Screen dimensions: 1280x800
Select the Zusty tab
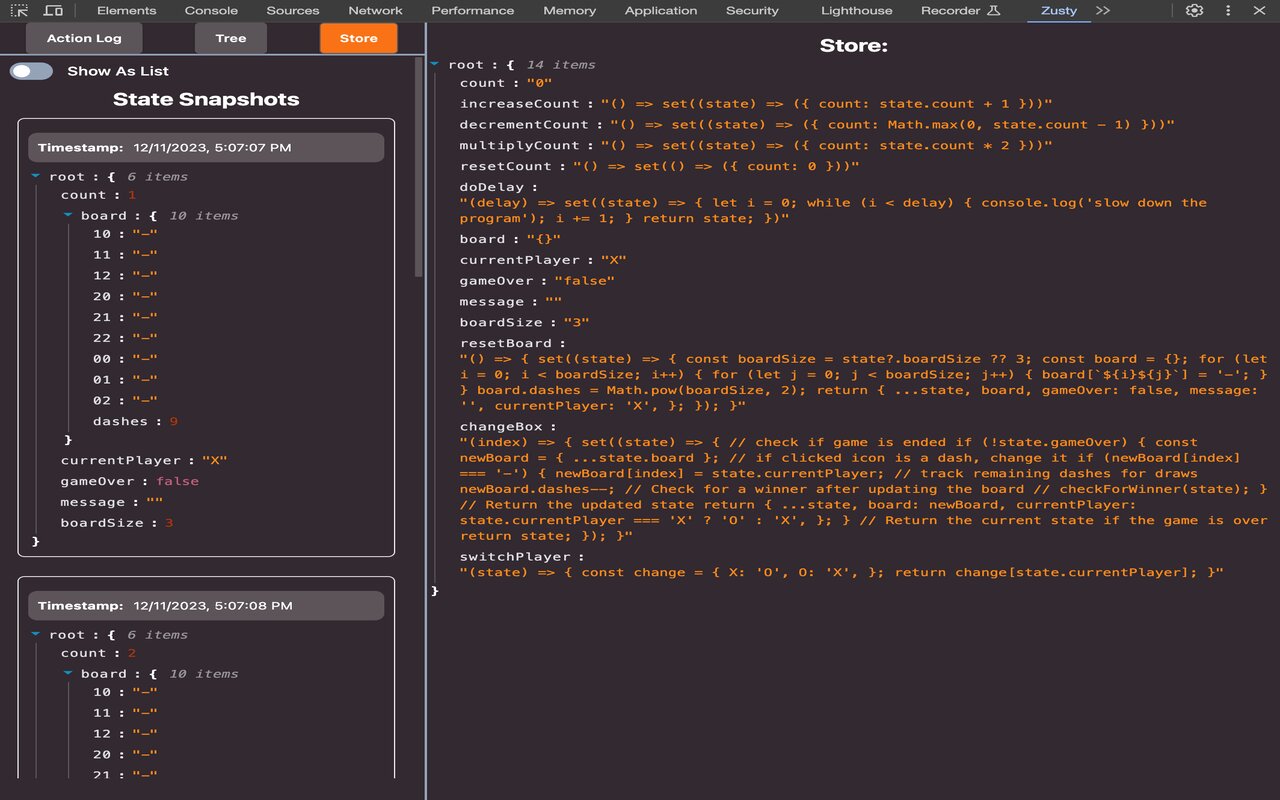point(1059,10)
